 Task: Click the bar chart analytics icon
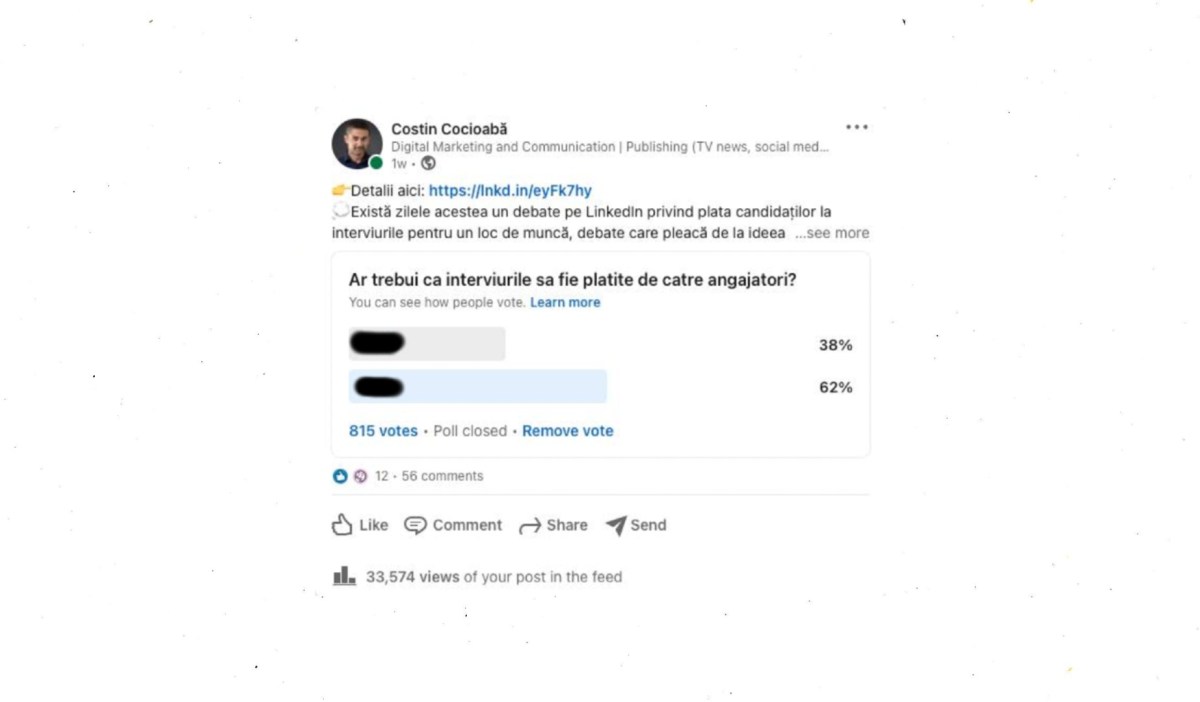[x=344, y=576]
